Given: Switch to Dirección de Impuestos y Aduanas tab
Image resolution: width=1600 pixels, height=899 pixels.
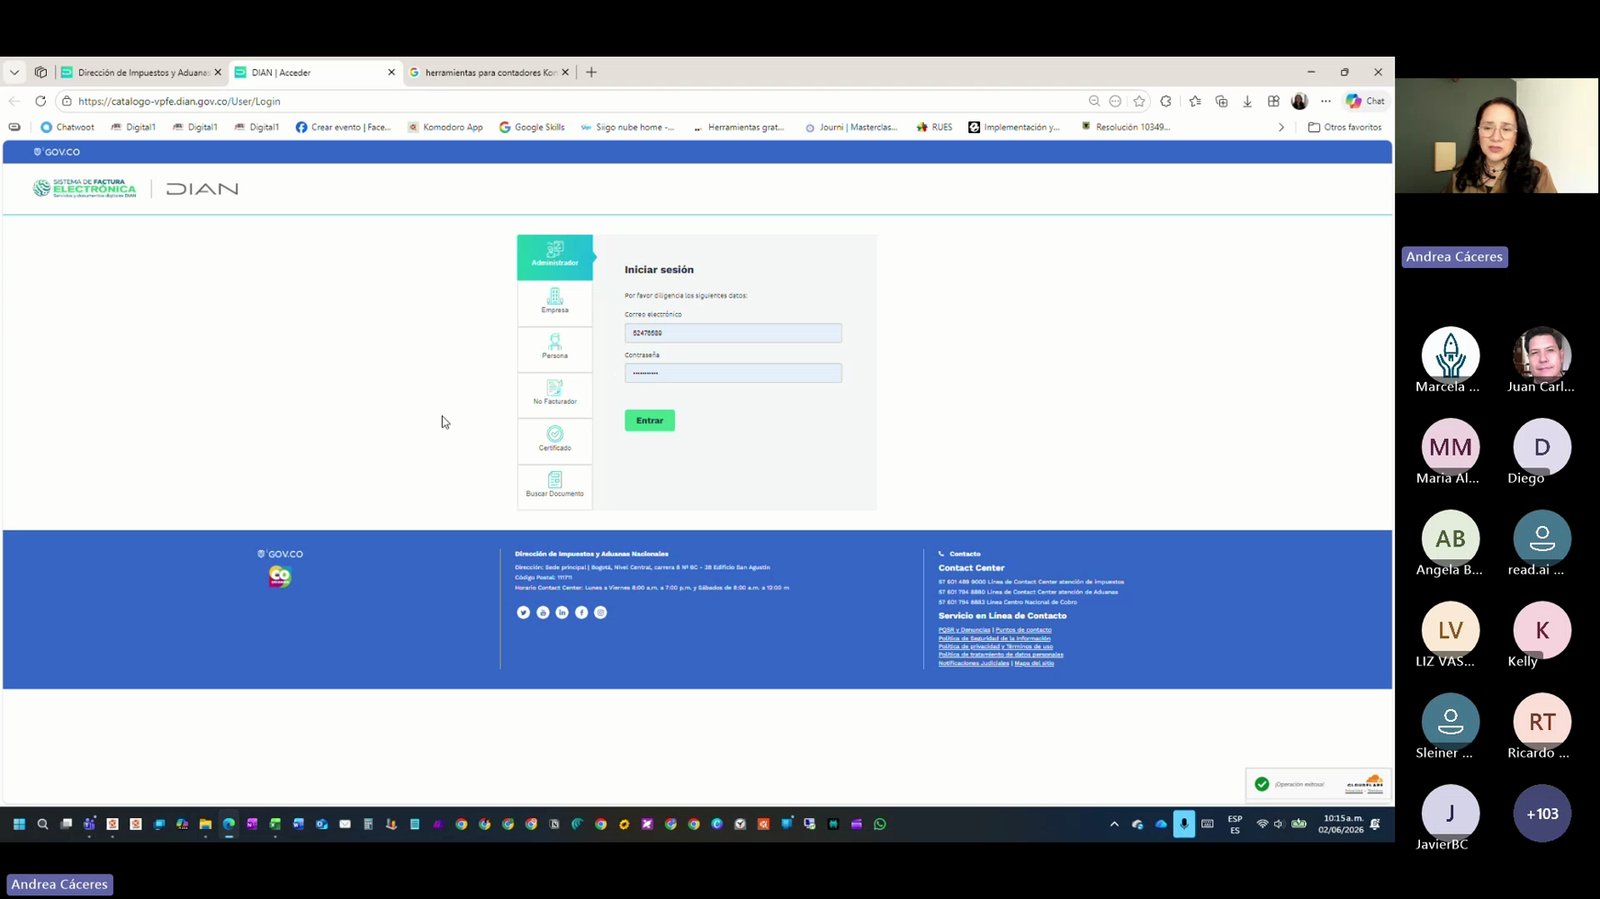Looking at the screenshot, I should (141, 72).
